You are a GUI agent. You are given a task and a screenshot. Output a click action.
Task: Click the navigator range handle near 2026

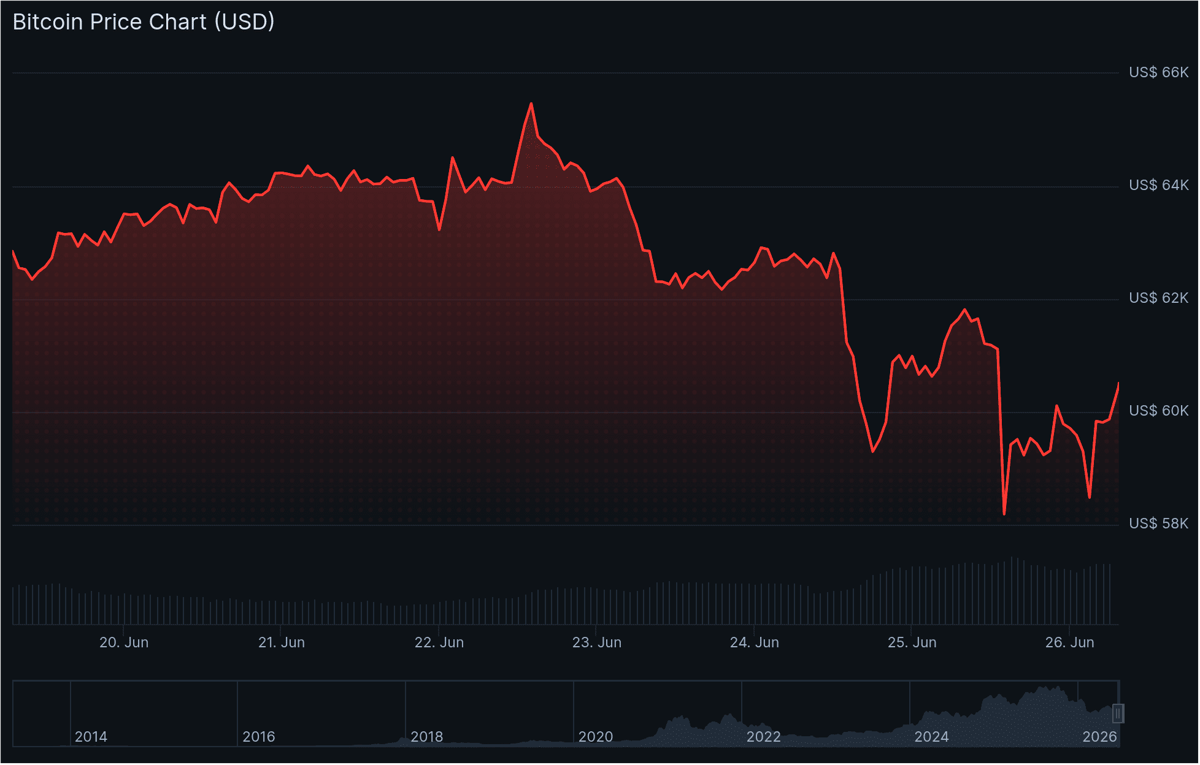(1119, 713)
